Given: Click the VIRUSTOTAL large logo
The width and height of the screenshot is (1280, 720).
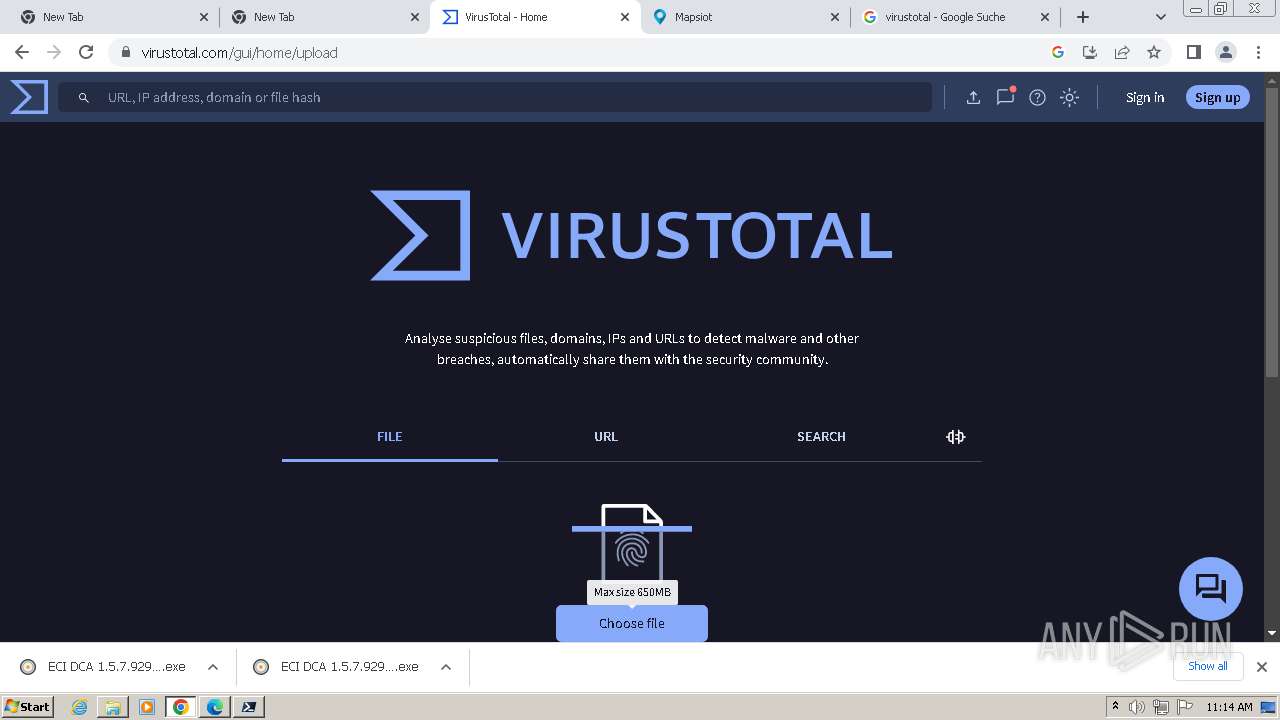Looking at the screenshot, I should coord(631,235).
